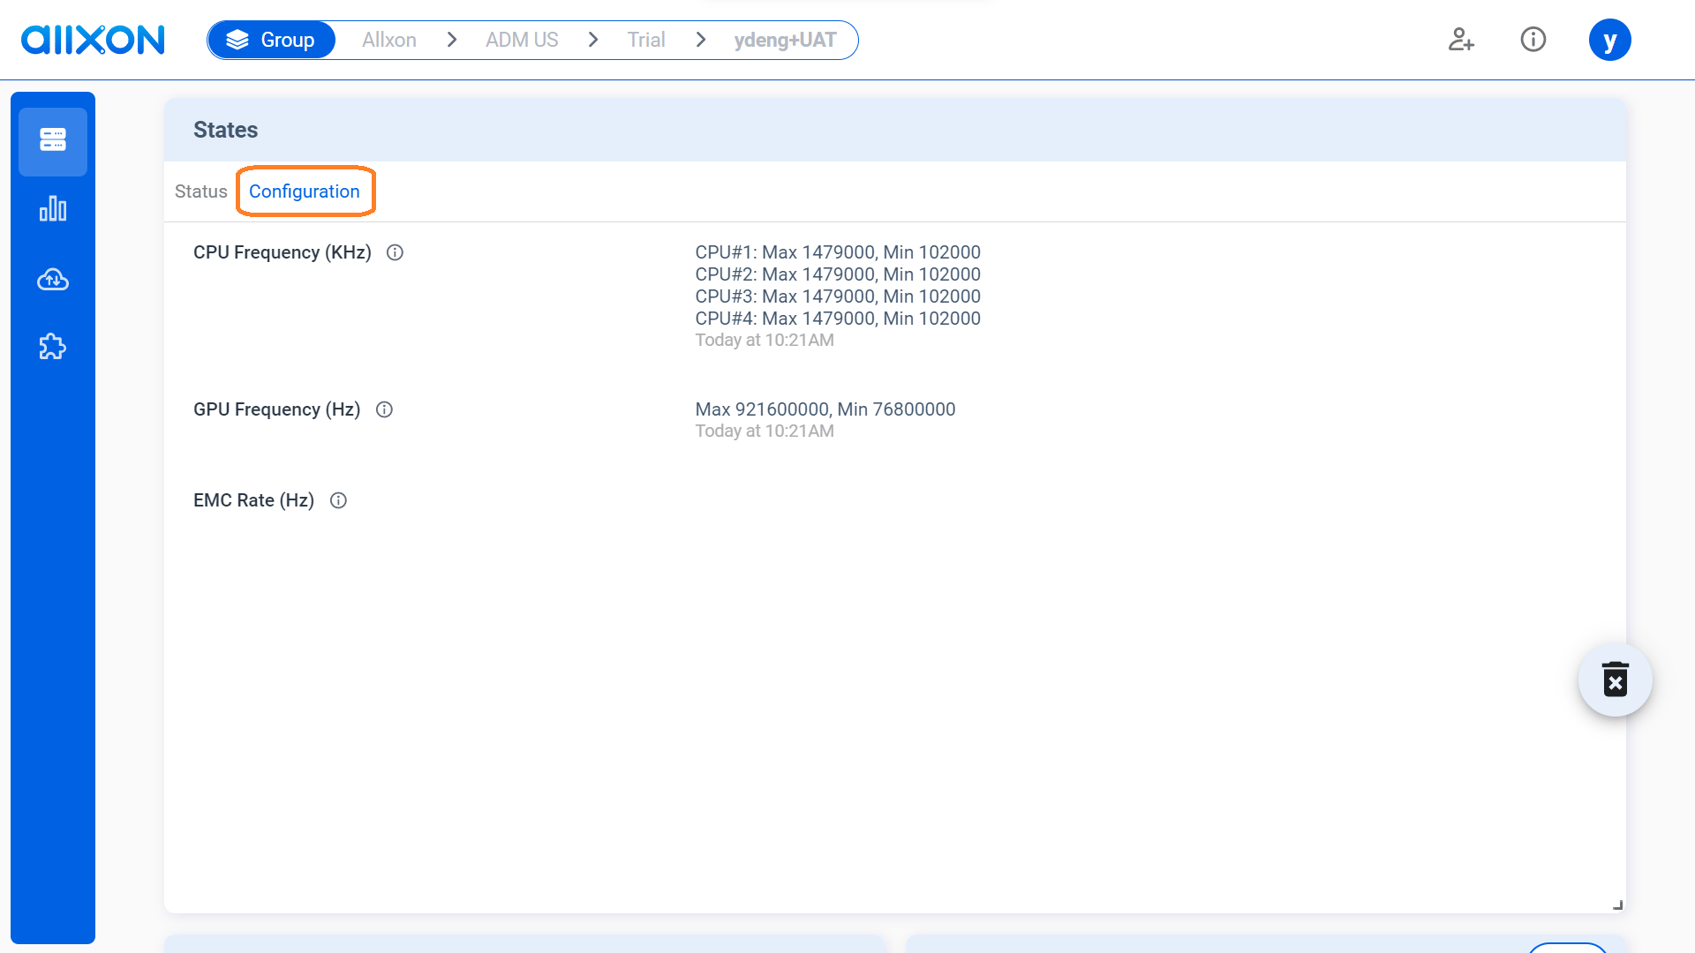Image resolution: width=1695 pixels, height=953 pixels.
Task: Open the Analytics charts sidebar icon
Action: click(52, 209)
